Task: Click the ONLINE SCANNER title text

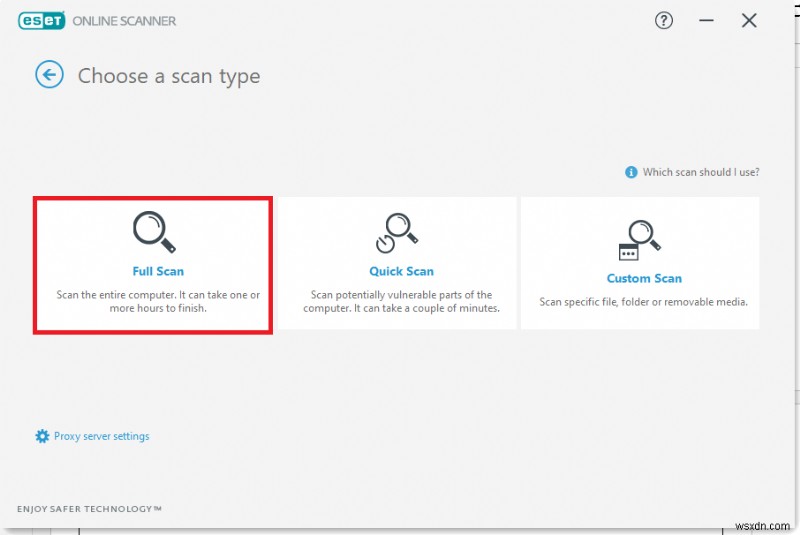Action: click(x=124, y=21)
